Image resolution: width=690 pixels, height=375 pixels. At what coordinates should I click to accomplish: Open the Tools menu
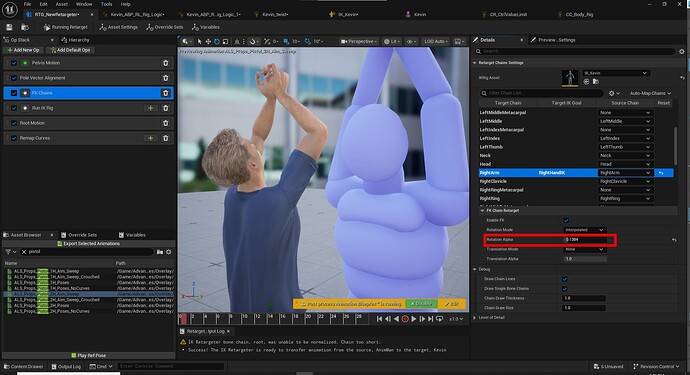coord(106,4)
